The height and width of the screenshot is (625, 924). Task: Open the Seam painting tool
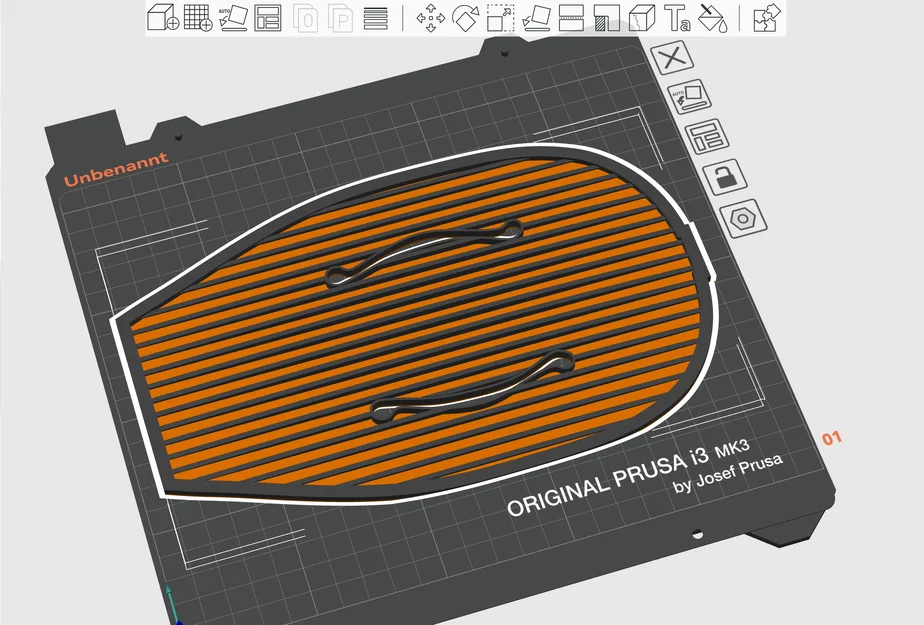coord(642,18)
